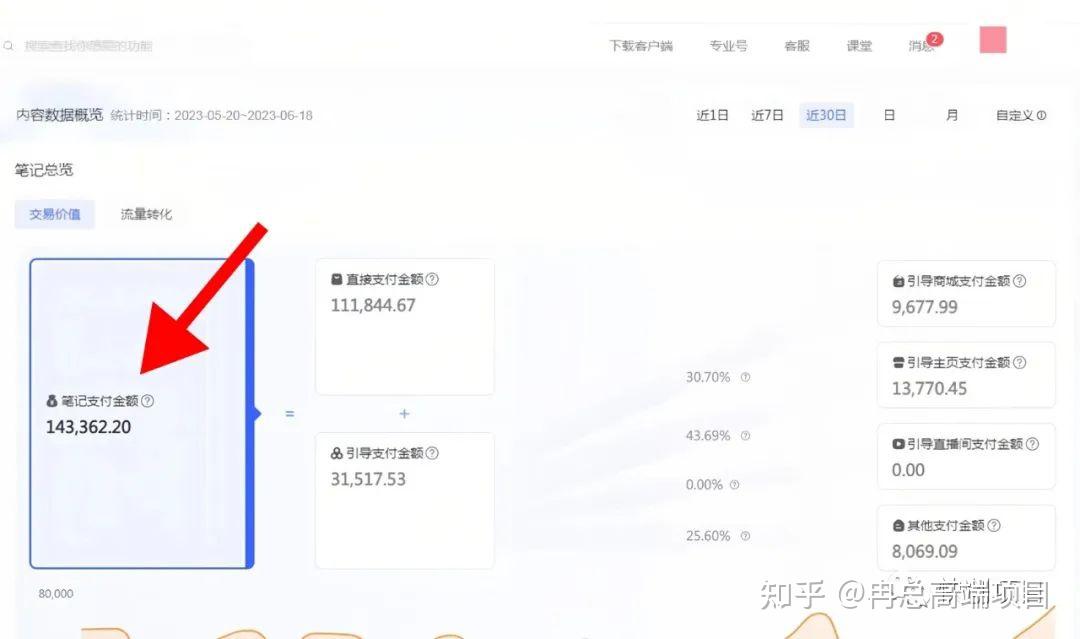Select 近7日 time range
The width and height of the screenshot is (1080, 639).
[767, 115]
